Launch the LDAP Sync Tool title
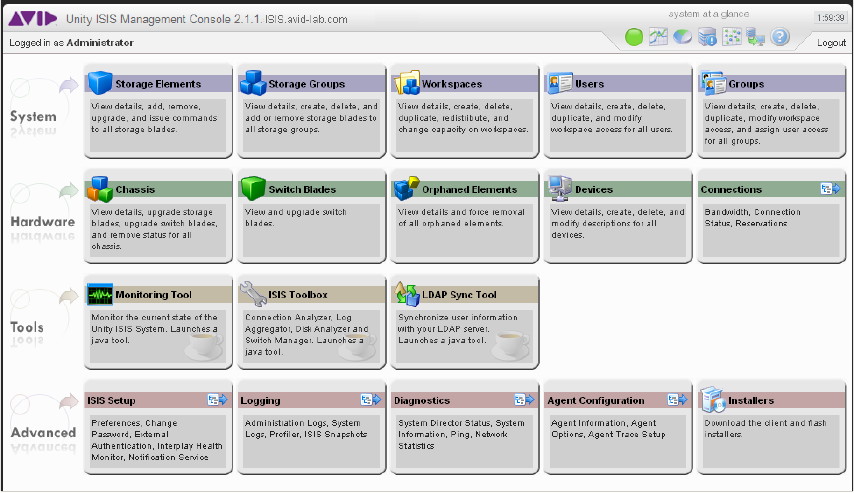 click(x=459, y=295)
